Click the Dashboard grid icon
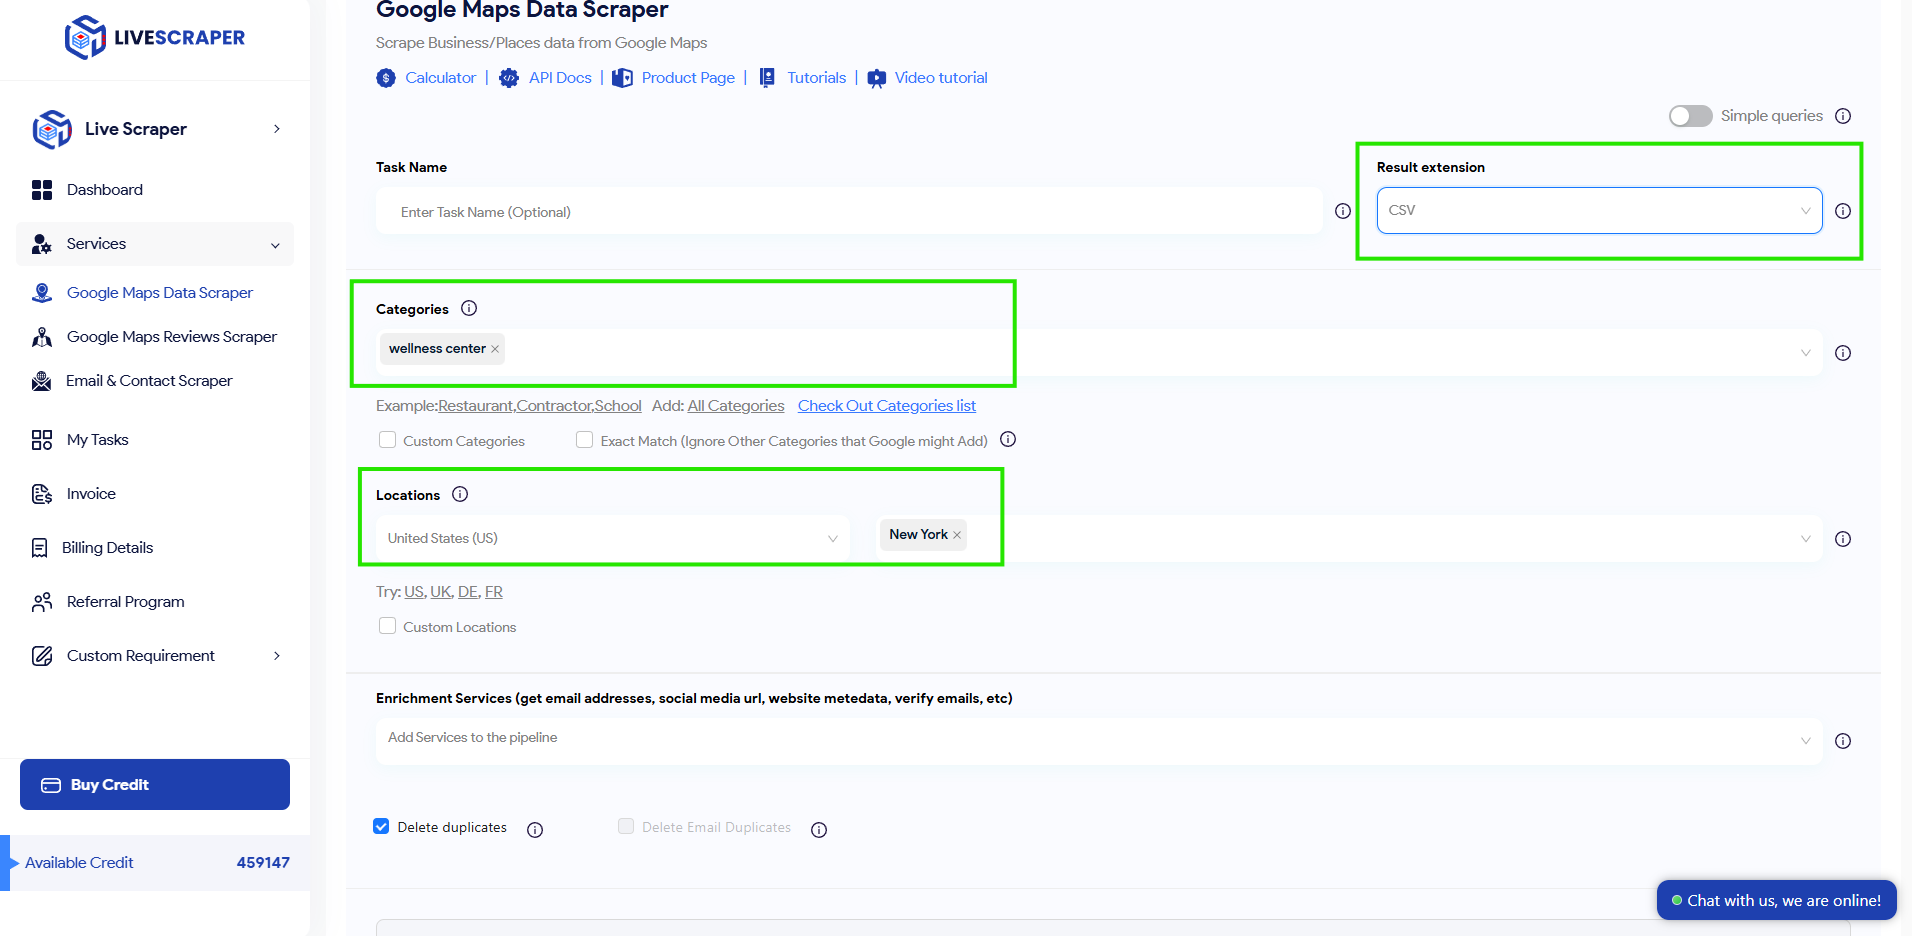The height and width of the screenshot is (936, 1912). (x=42, y=190)
